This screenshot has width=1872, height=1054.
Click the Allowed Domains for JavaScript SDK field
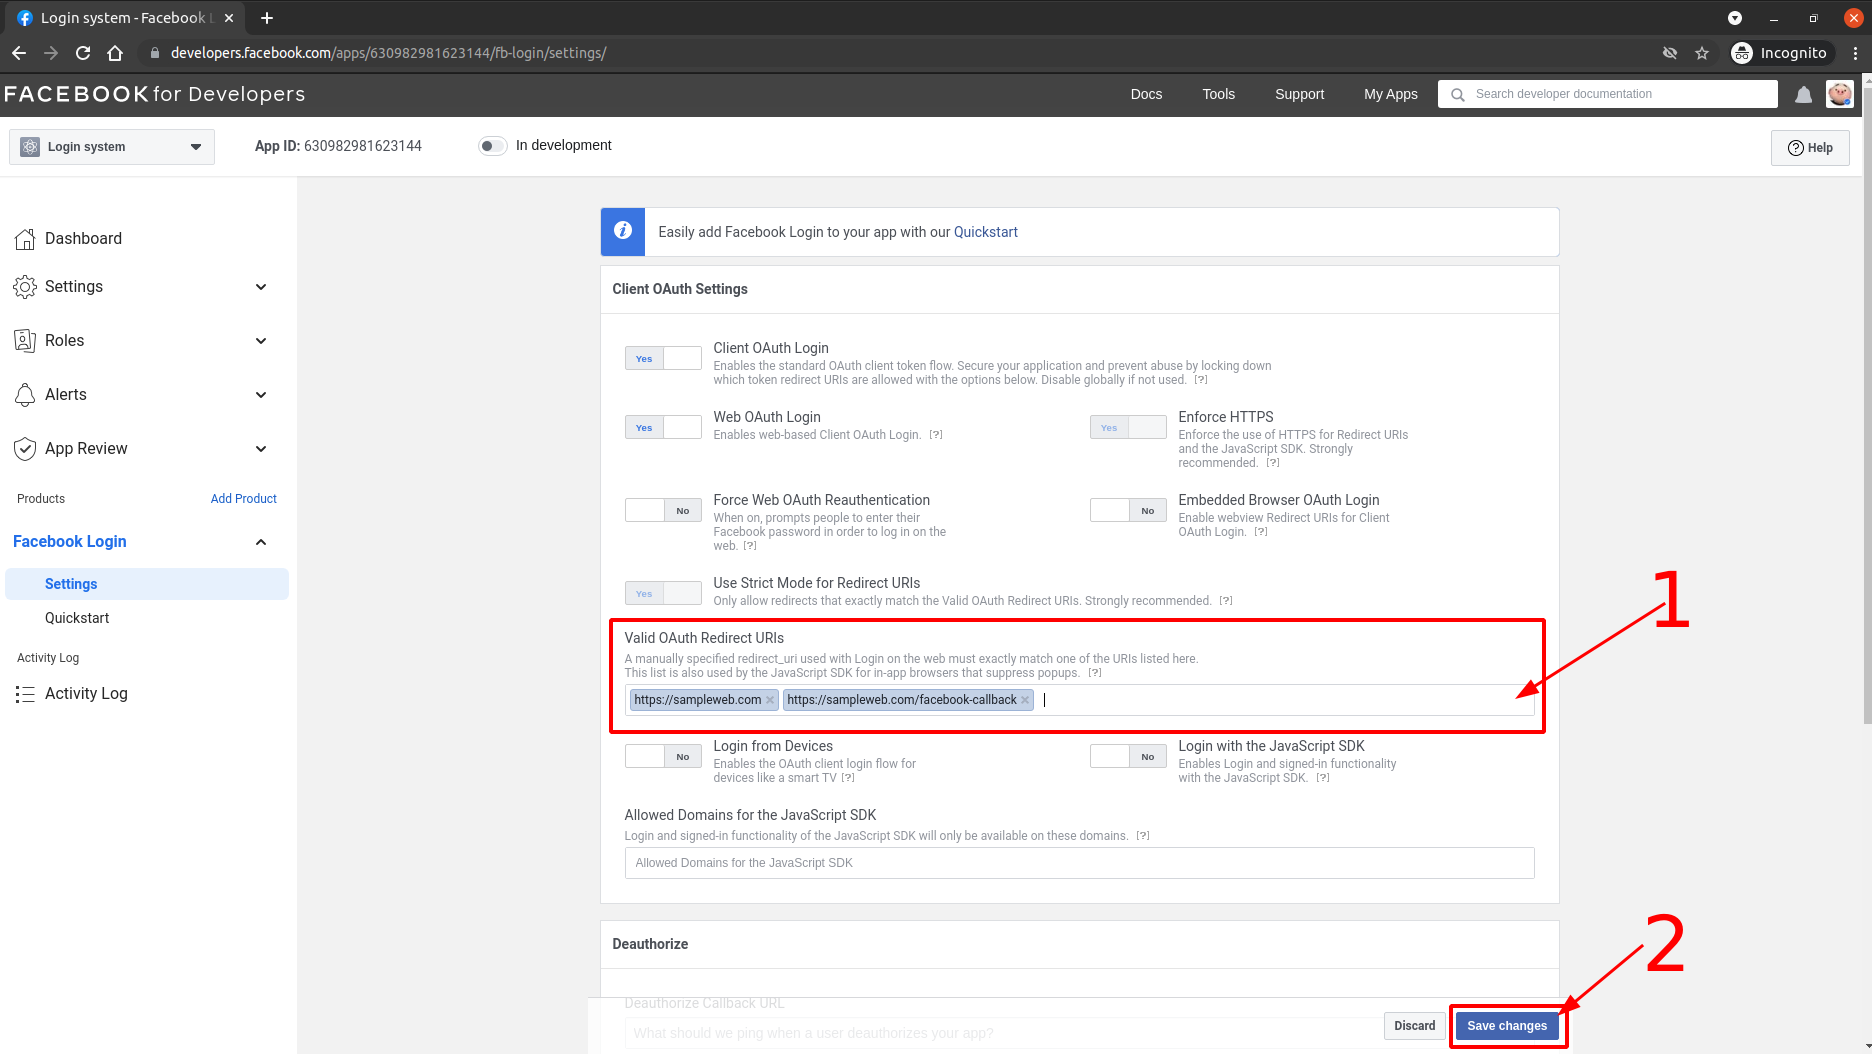tap(1078, 863)
